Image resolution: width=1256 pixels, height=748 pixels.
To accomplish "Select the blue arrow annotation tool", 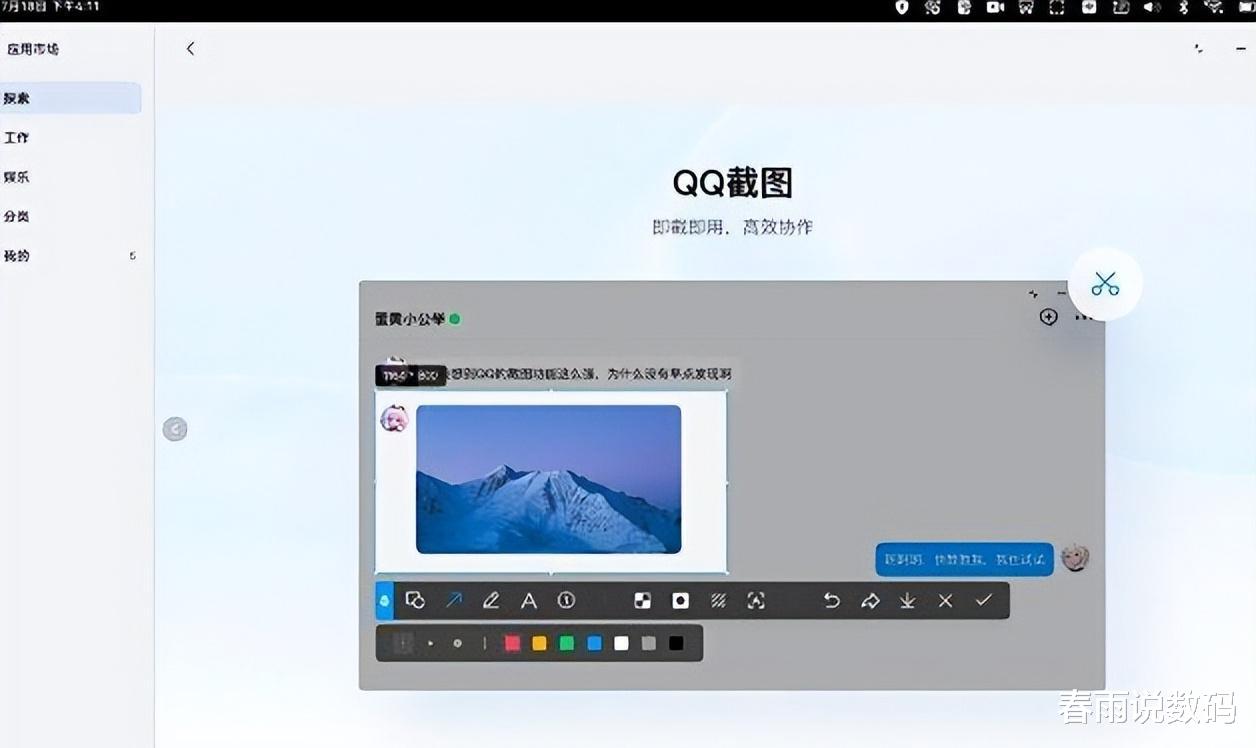I will (x=453, y=600).
